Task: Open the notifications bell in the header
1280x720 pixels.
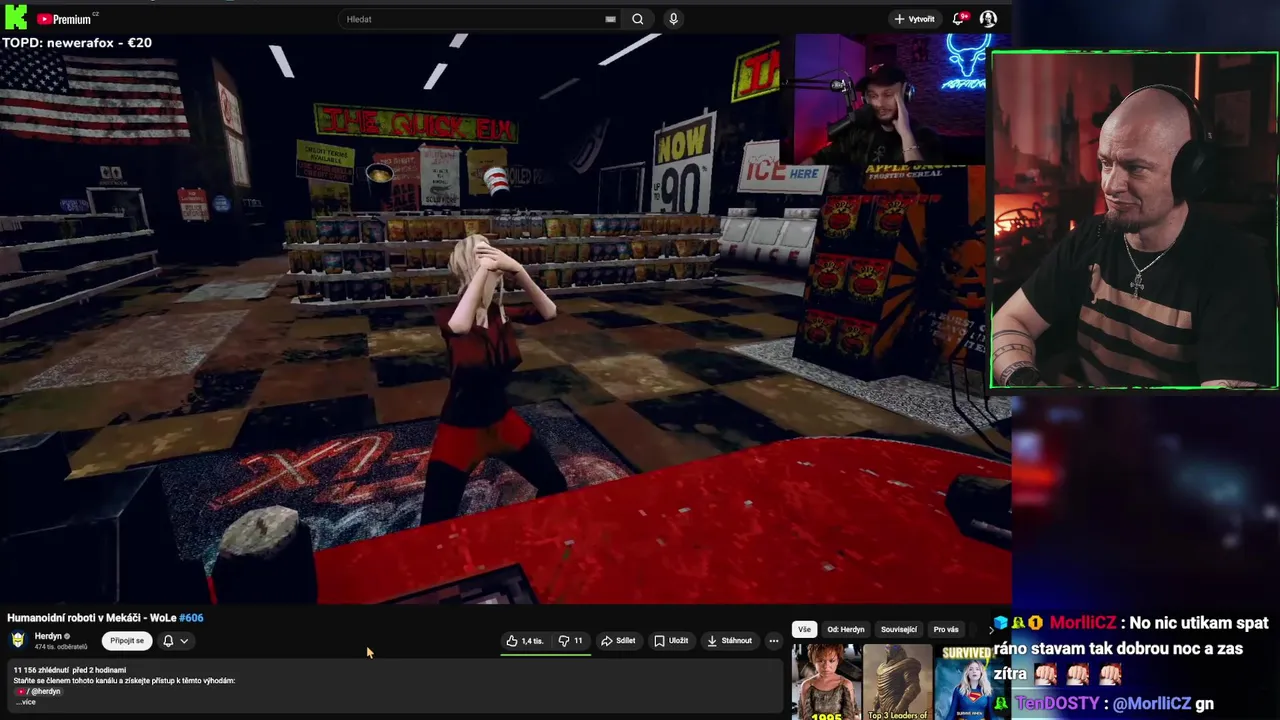Action: coord(960,19)
